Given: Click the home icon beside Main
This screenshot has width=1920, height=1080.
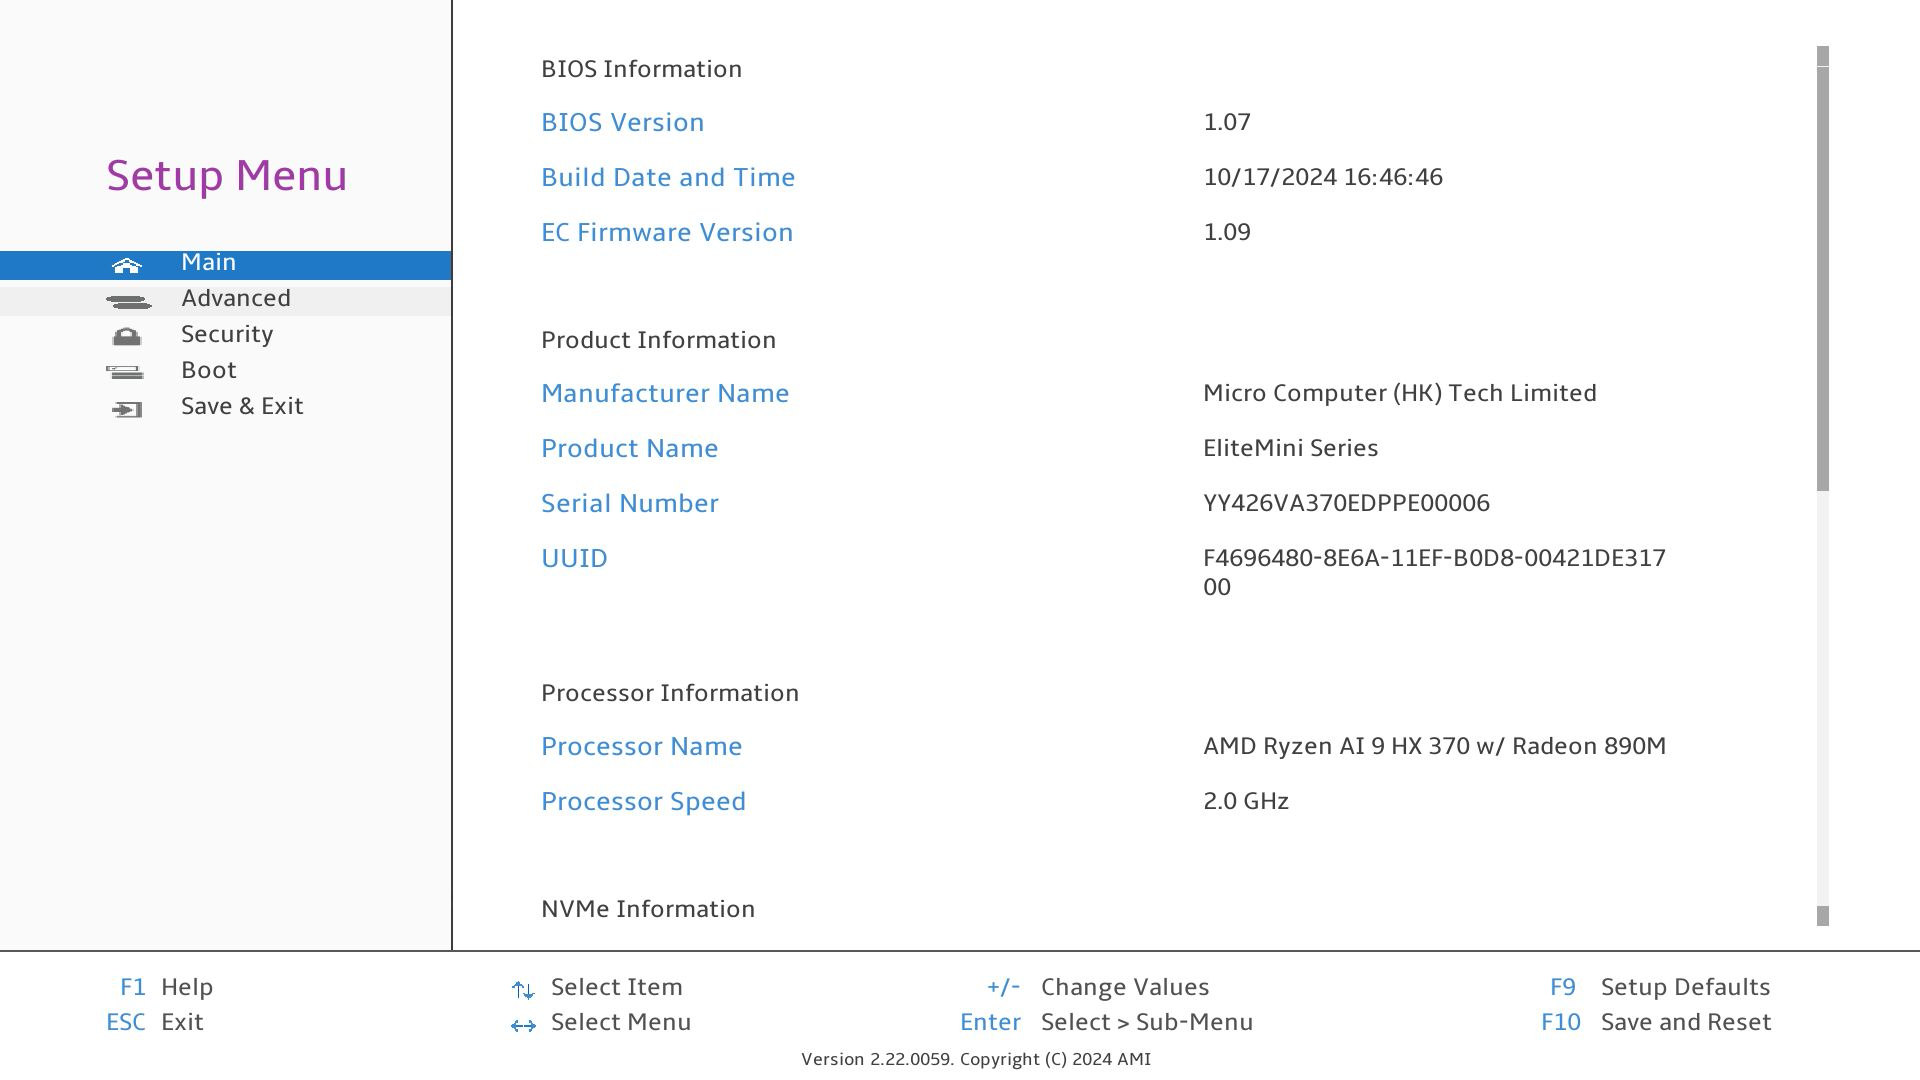Looking at the screenshot, I should point(127,266).
